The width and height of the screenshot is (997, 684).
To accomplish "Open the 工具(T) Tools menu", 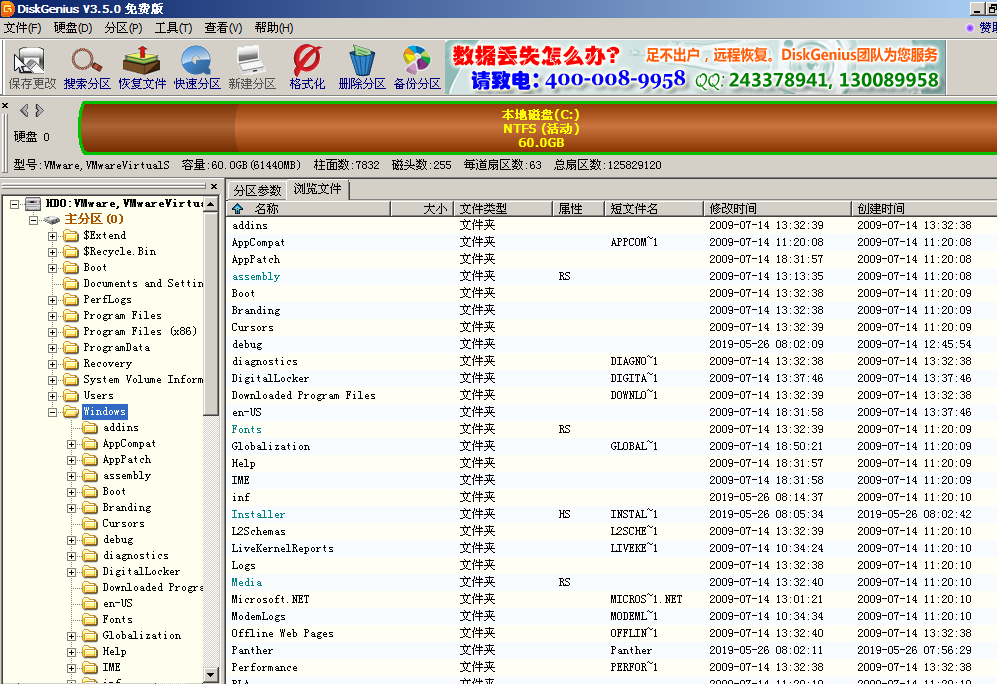I will (173, 28).
